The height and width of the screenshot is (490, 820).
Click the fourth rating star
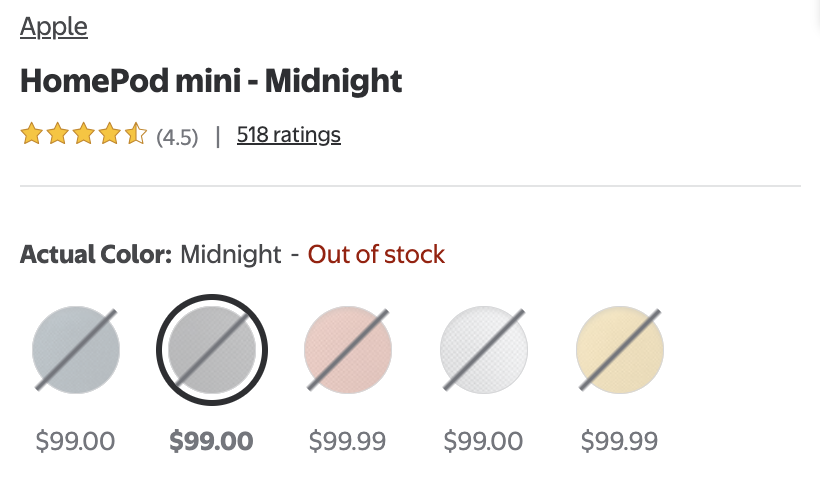click(109, 135)
